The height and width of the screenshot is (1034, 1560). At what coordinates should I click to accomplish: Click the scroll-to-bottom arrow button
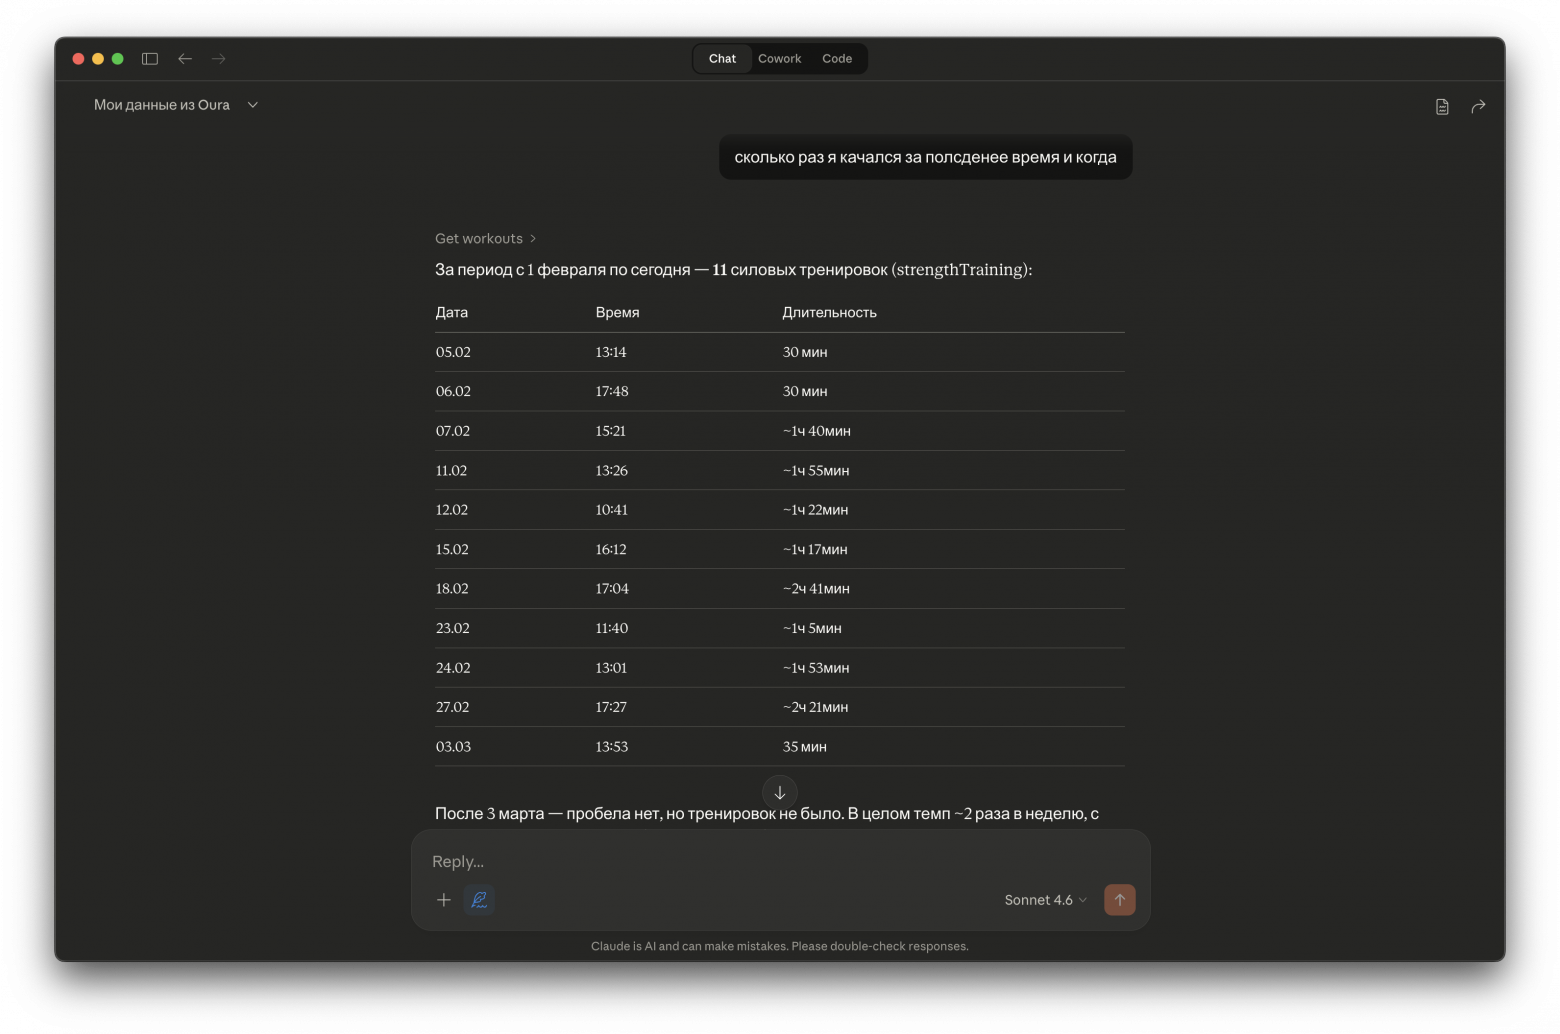tap(780, 792)
